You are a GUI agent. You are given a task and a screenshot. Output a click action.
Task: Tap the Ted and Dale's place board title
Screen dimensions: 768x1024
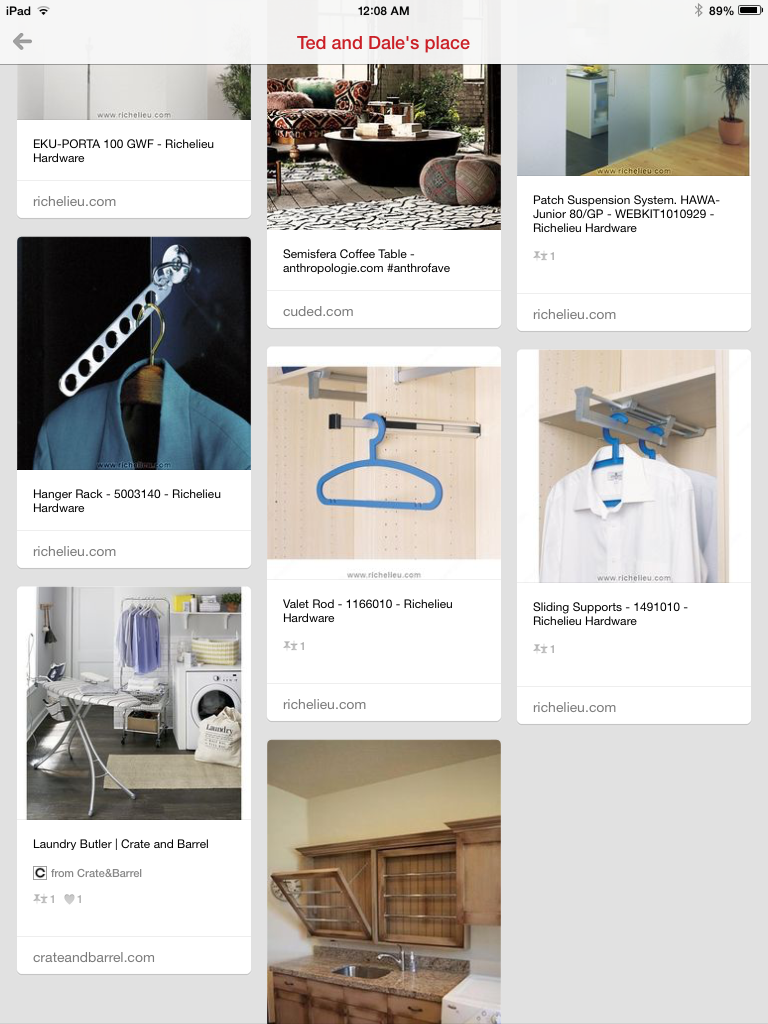coord(383,42)
